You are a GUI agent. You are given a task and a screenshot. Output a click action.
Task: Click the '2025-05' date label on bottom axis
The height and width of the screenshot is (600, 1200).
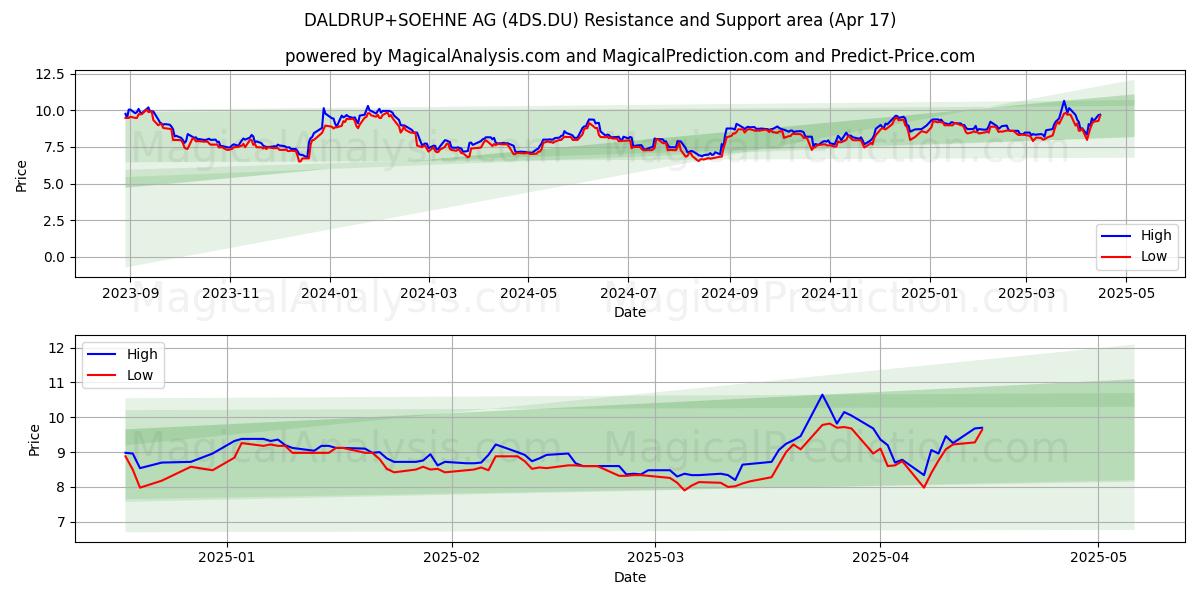(1098, 560)
